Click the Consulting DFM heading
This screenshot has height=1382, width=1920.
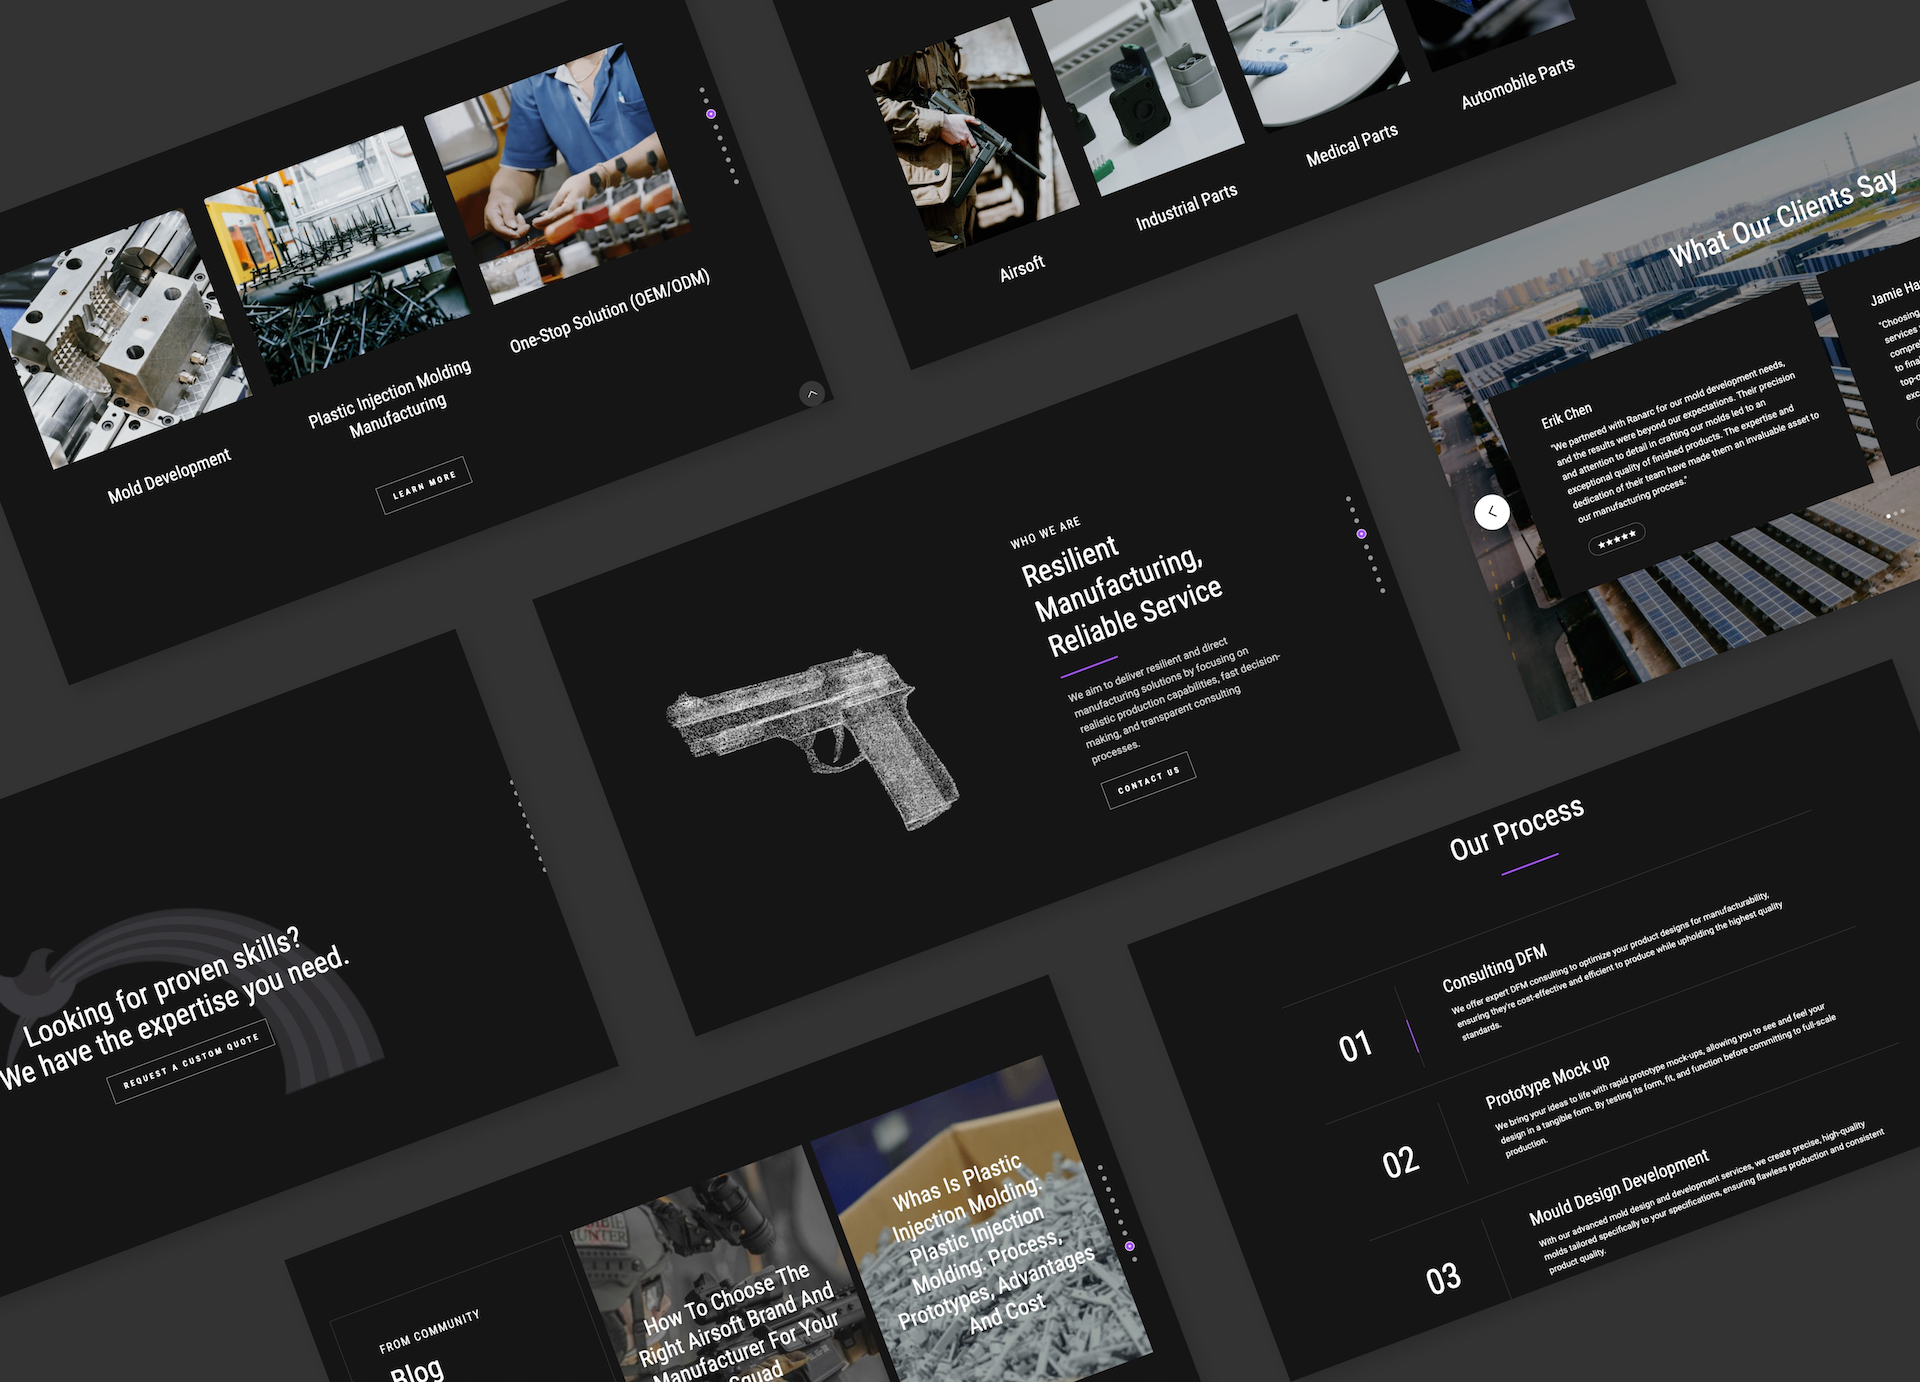tap(1494, 968)
